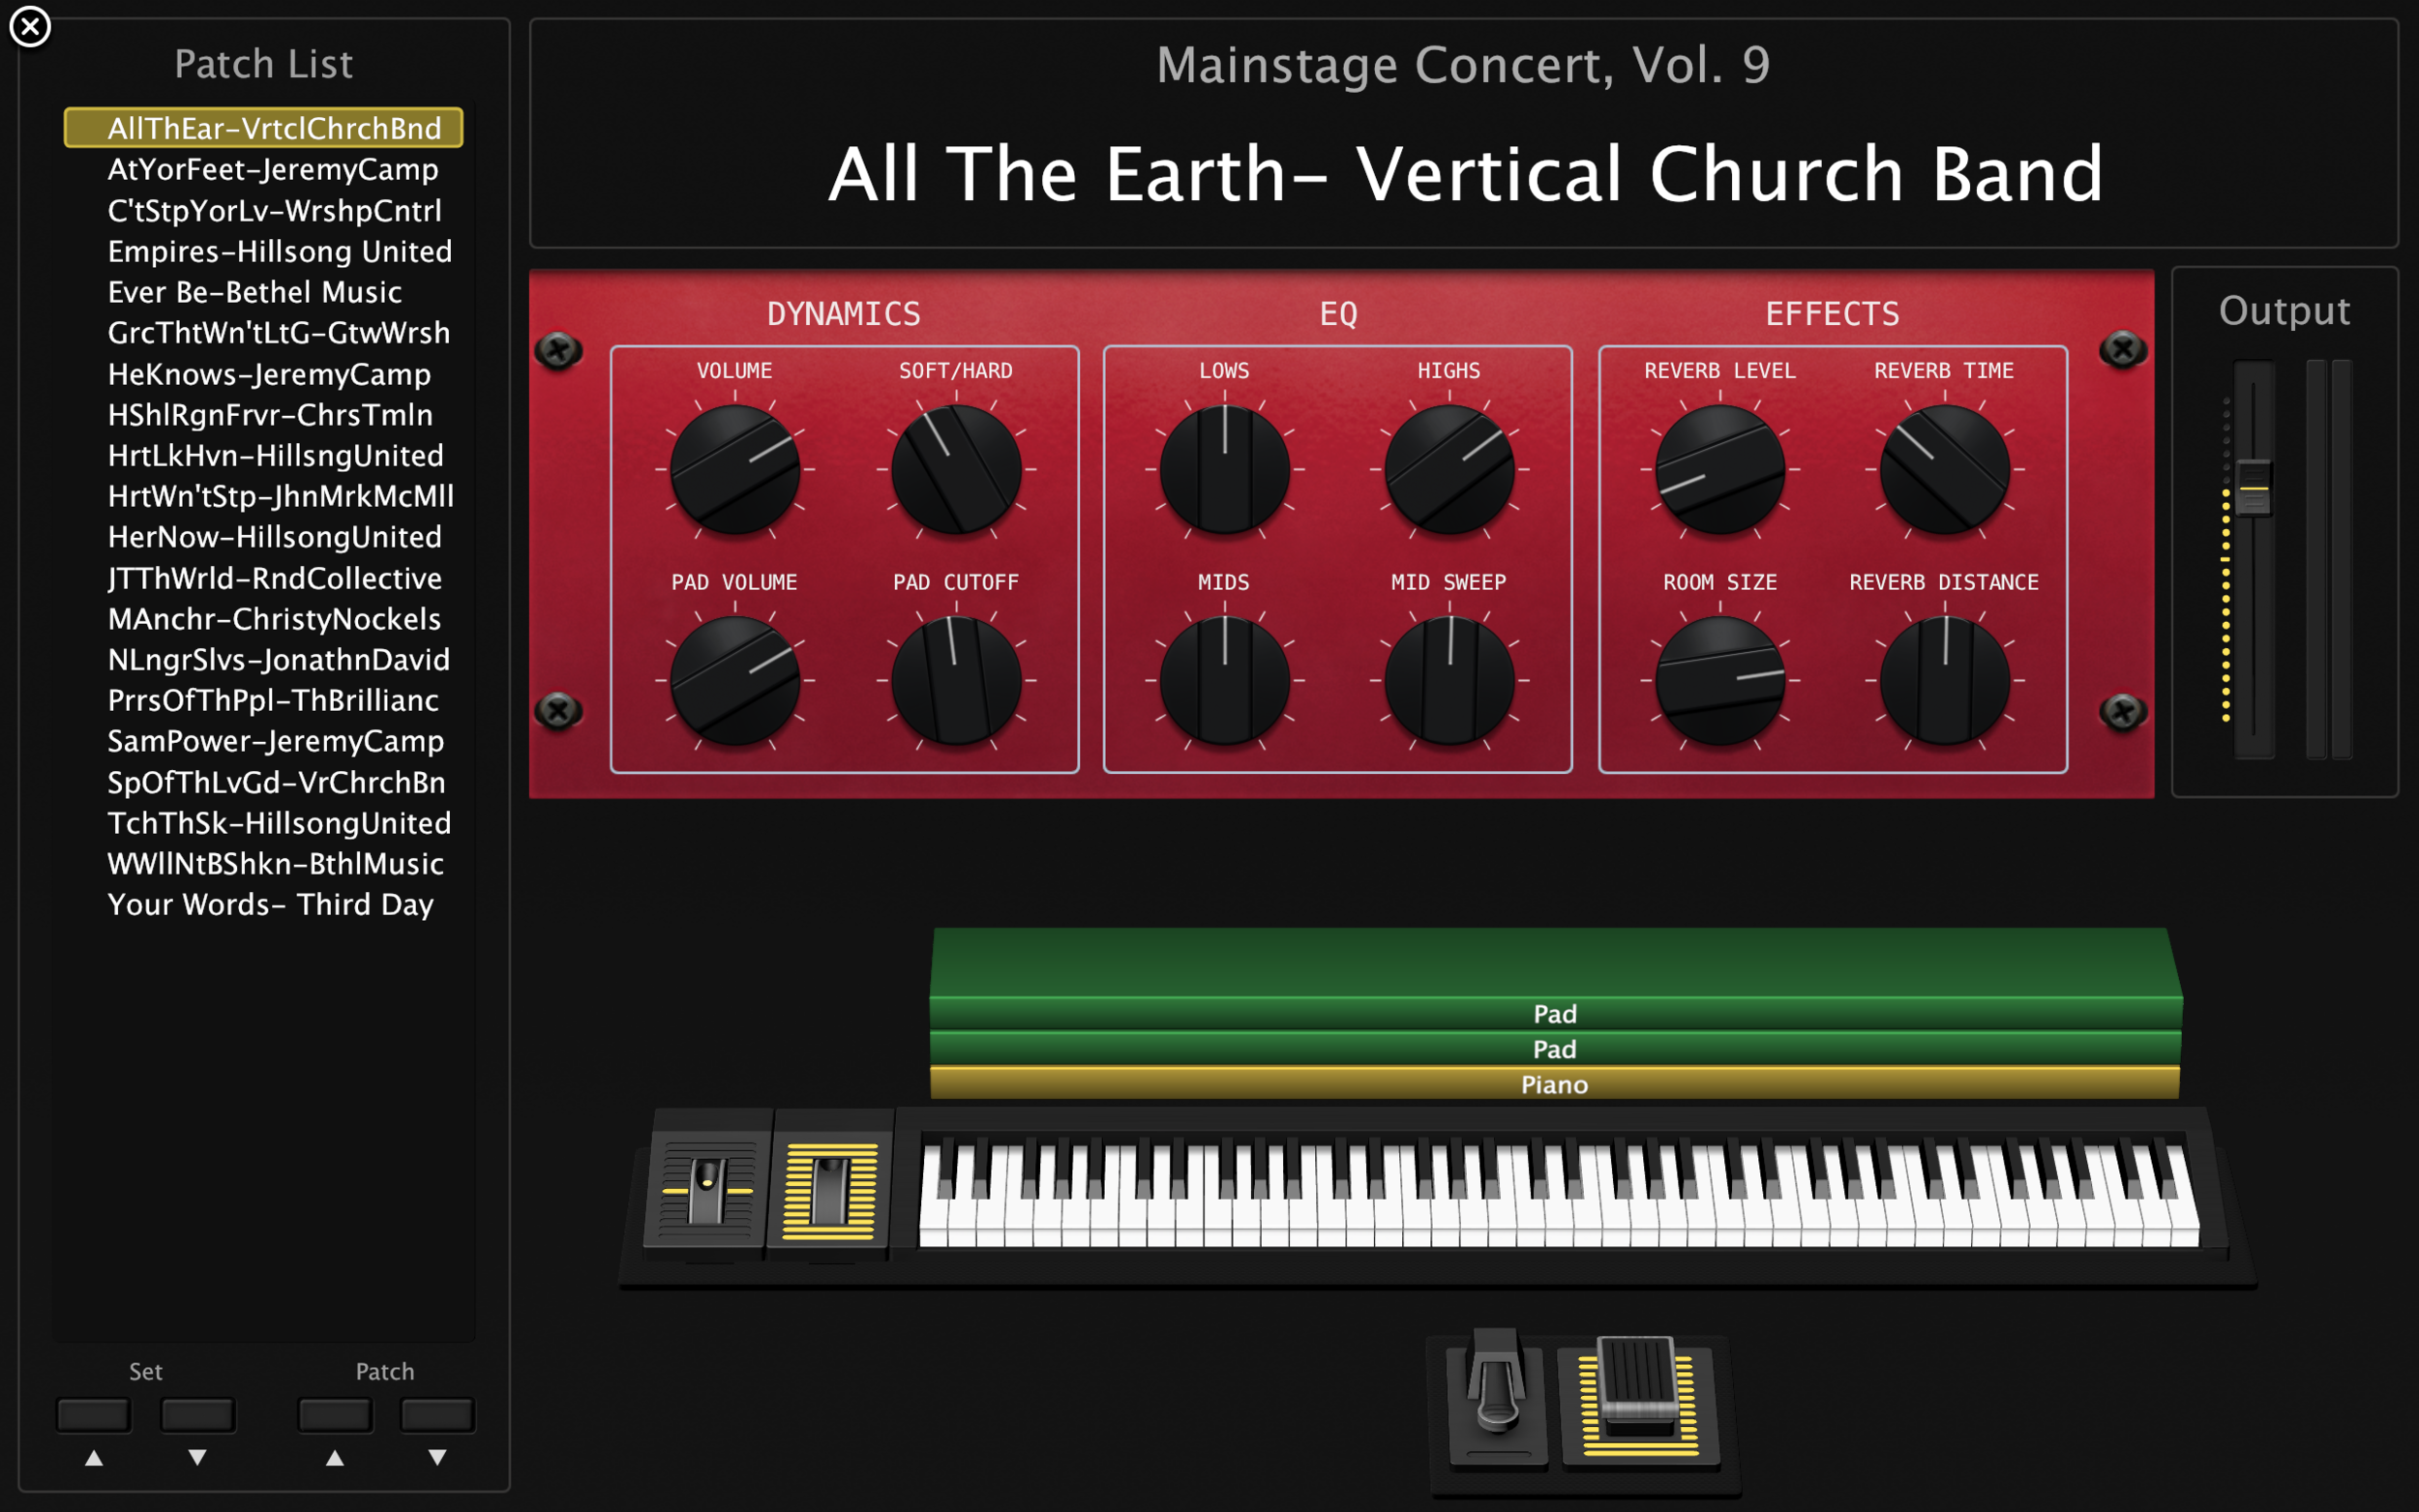Viewport: 2419px width, 1512px height.
Task: Select the Piano keyboard layer
Action: (x=1555, y=1084)
